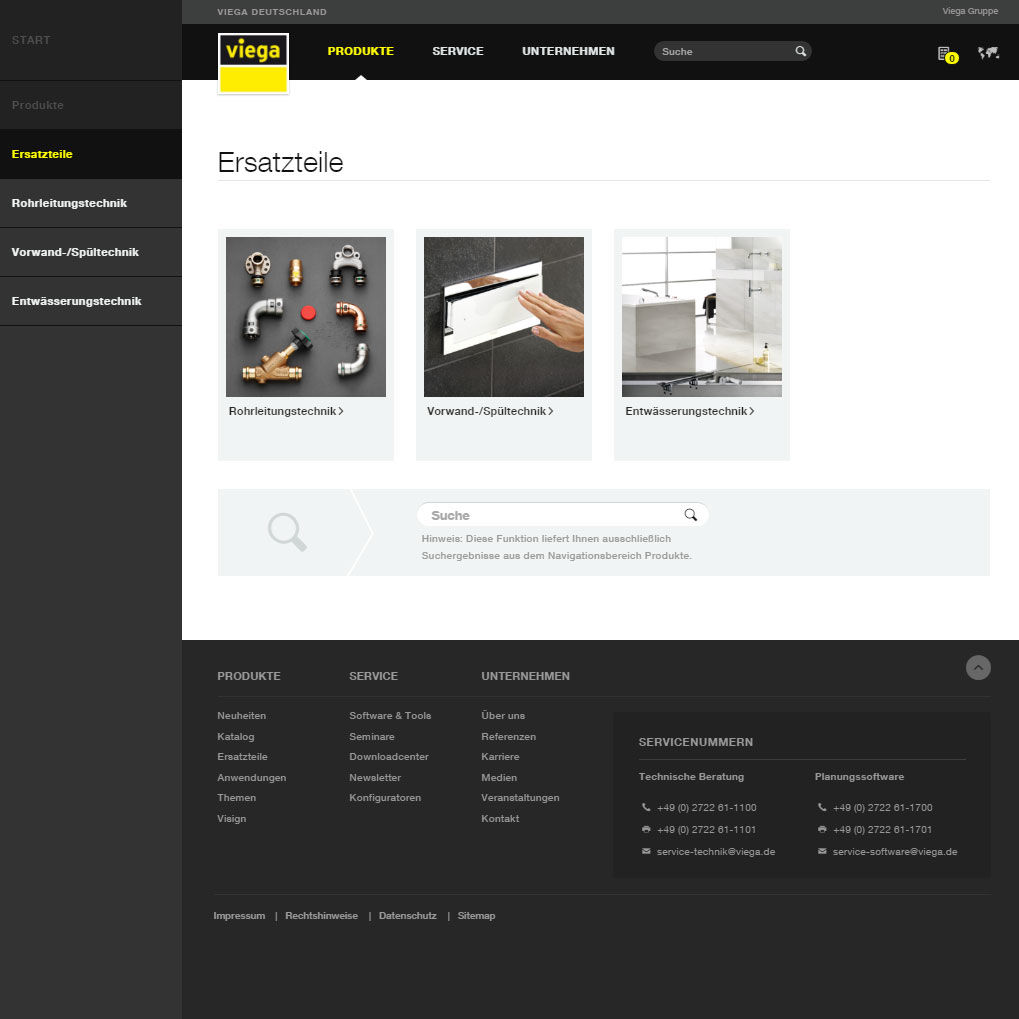Open Medien in the footer
Viewport: 1019px width, 1019px height.
pyautogui.click(x=498, y=777)
